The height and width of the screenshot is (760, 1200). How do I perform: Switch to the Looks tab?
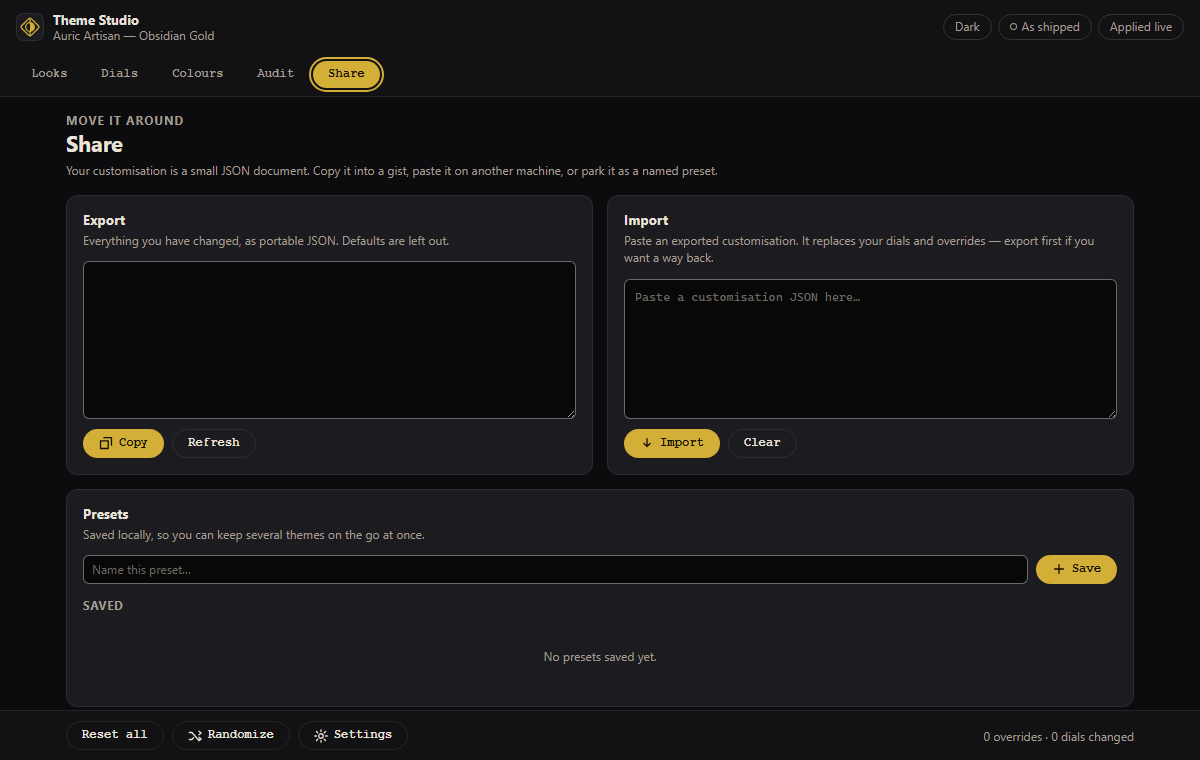point(49,73)
